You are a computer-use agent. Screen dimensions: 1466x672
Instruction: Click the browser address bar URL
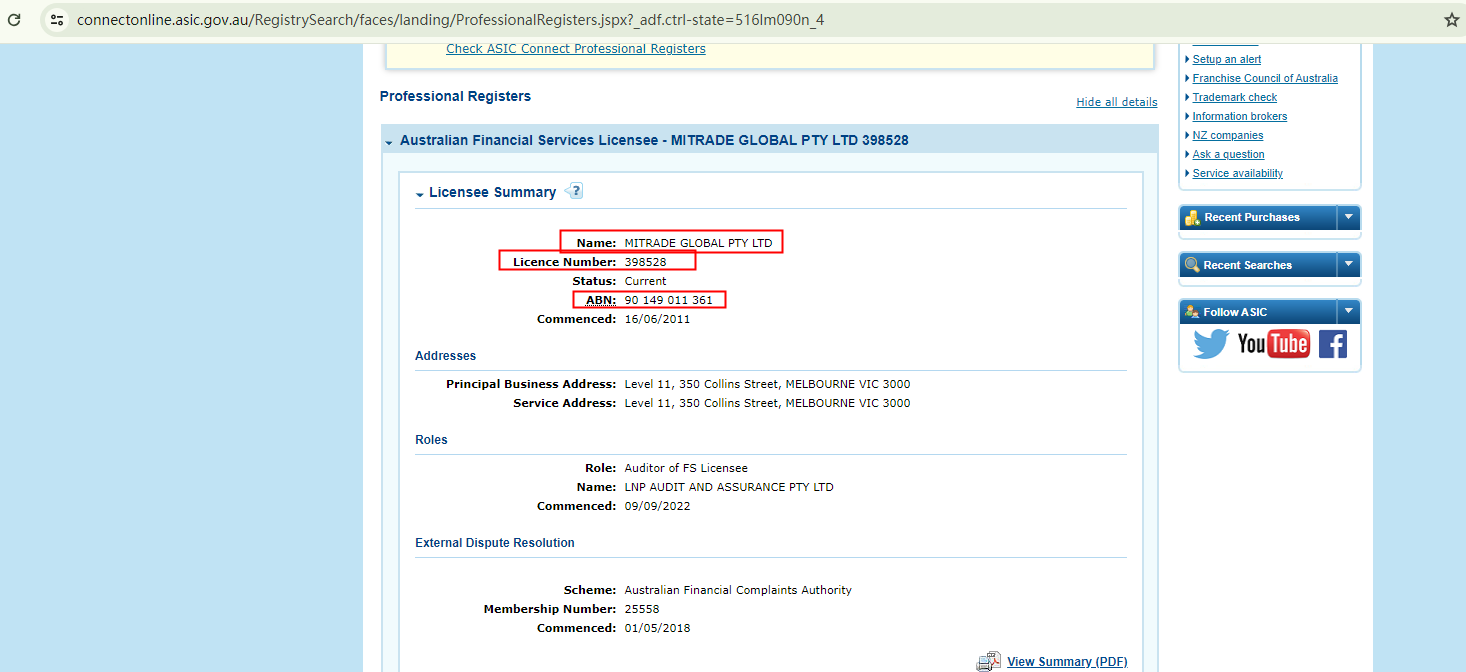450,20
